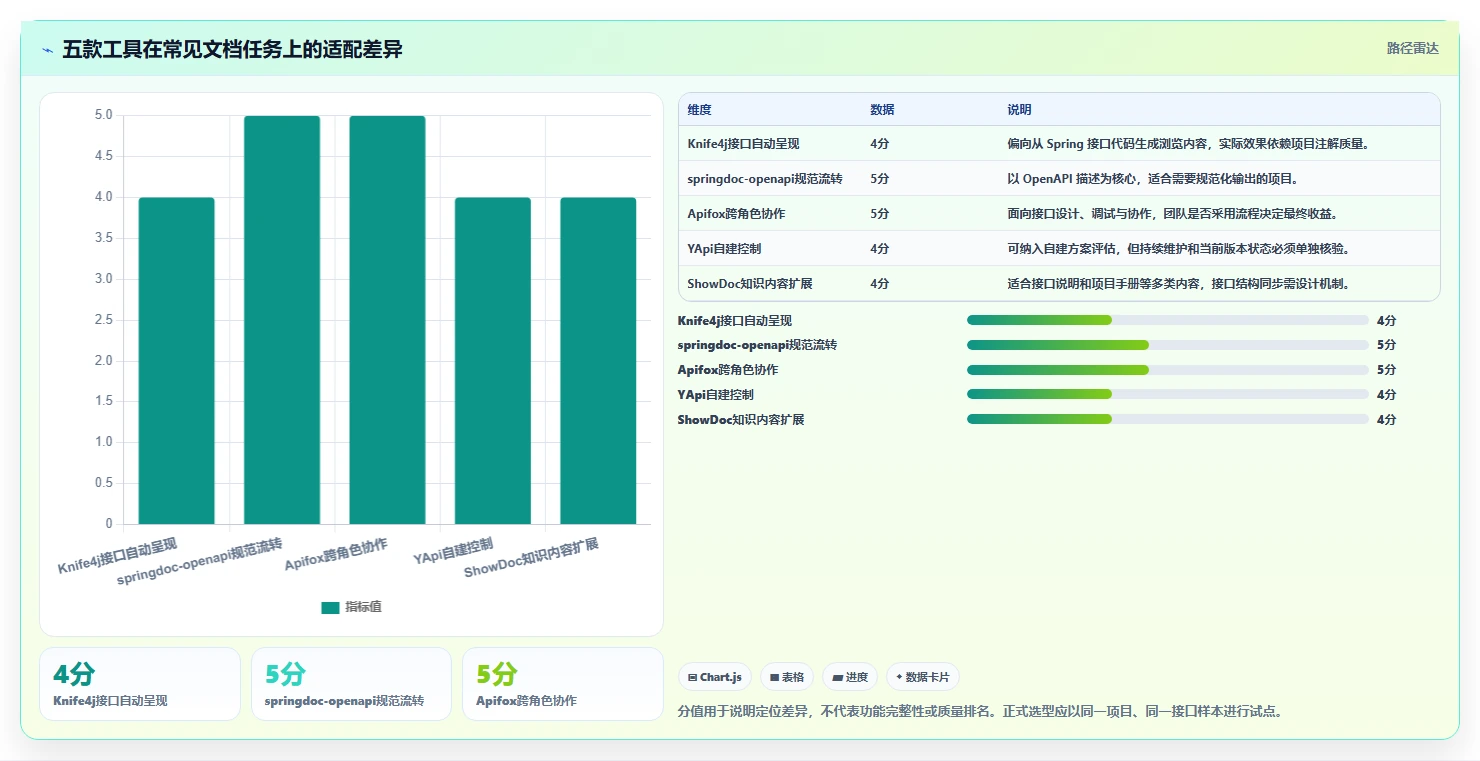
Task: Open the 5分 springdoc-openapi规范流转 data card
Action: click(x=352, y=684)
